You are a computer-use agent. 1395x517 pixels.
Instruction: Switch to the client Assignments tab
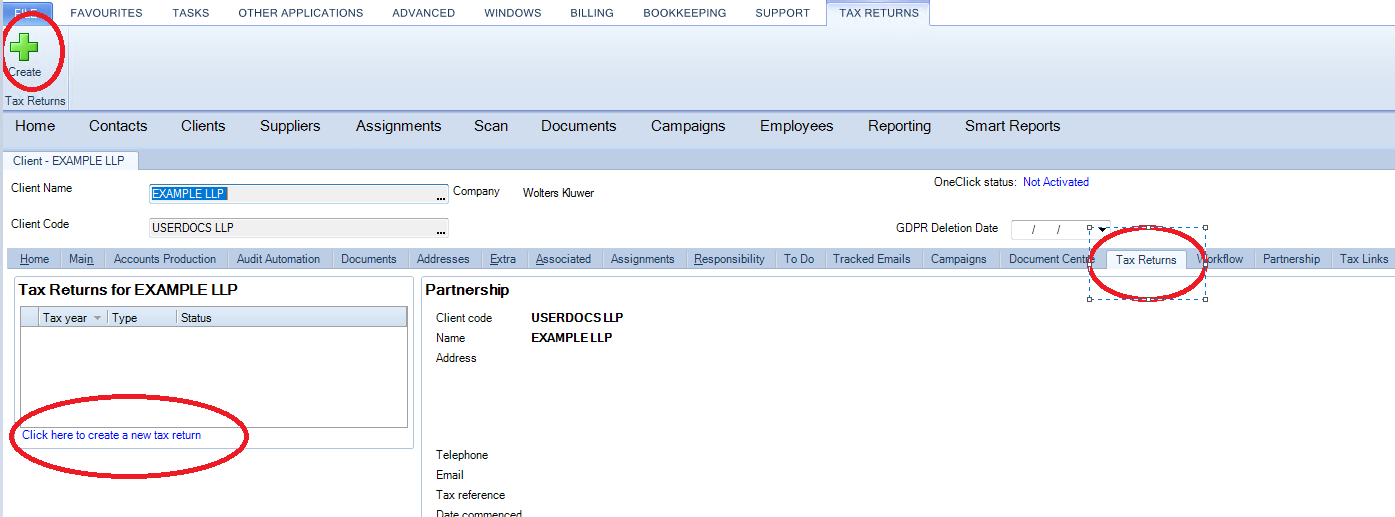pos(643,259)
